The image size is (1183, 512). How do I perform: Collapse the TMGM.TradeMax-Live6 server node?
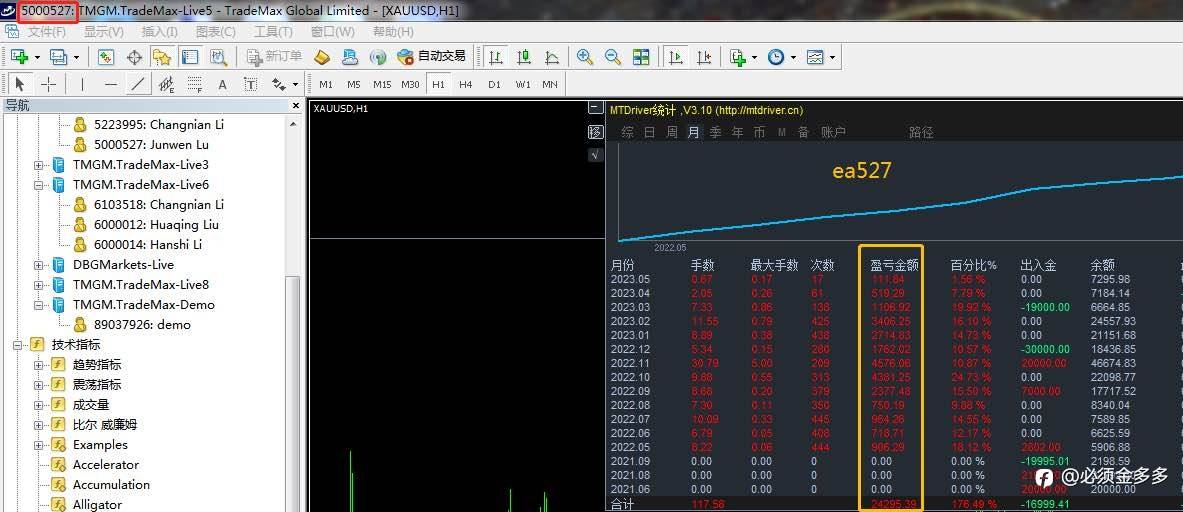pos(38,185)
